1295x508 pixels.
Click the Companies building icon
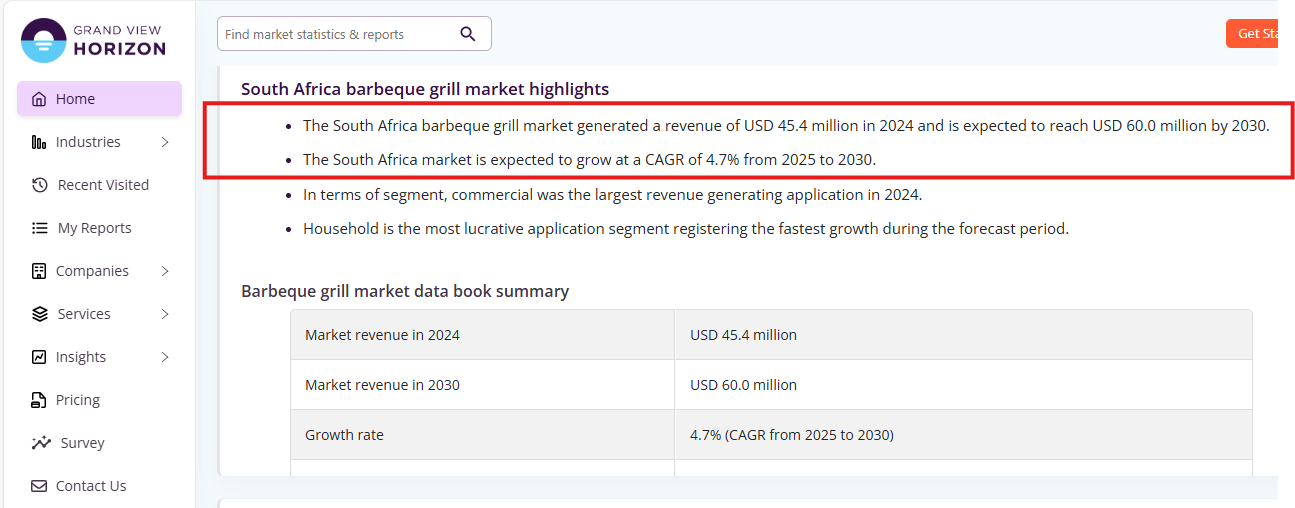(39, 271)
